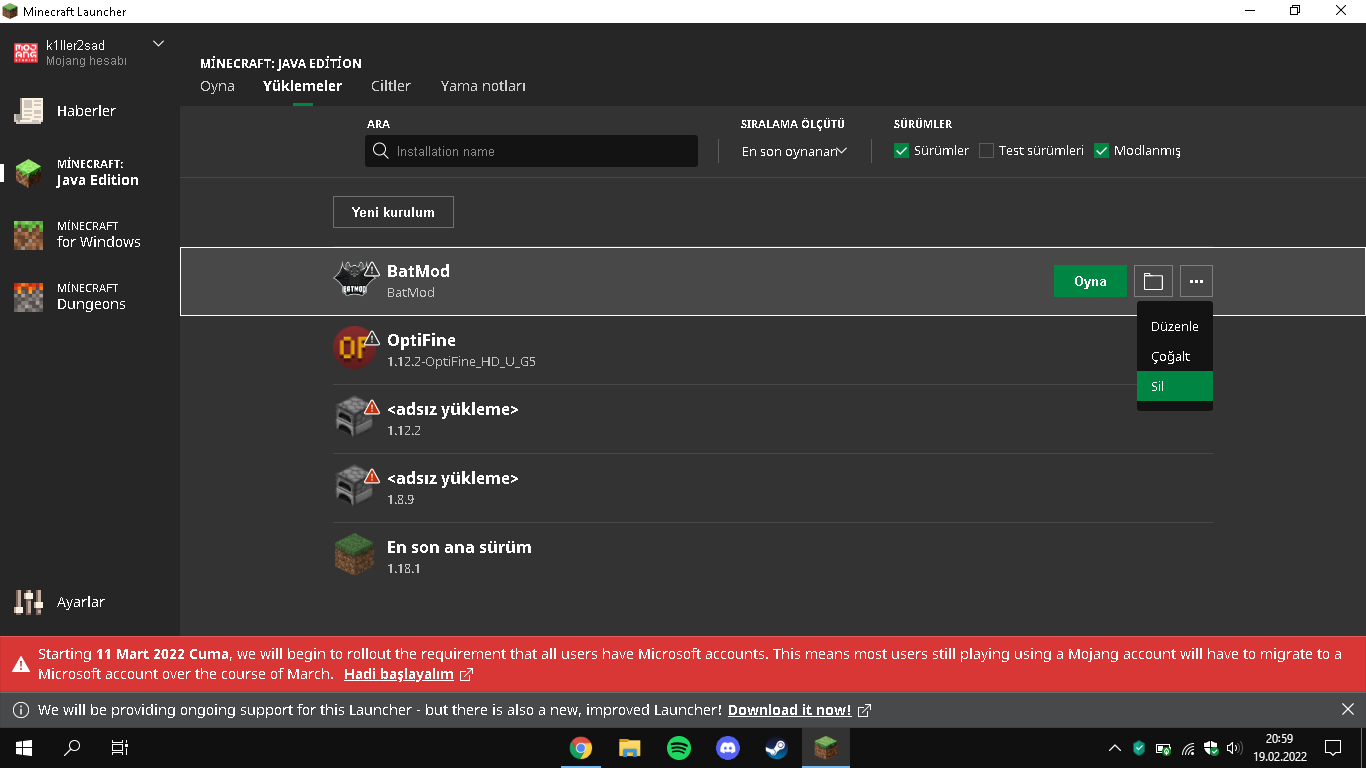Click the 1.12.2-OptiFine_HD_U_G5 version text

[x=461, y=361]
